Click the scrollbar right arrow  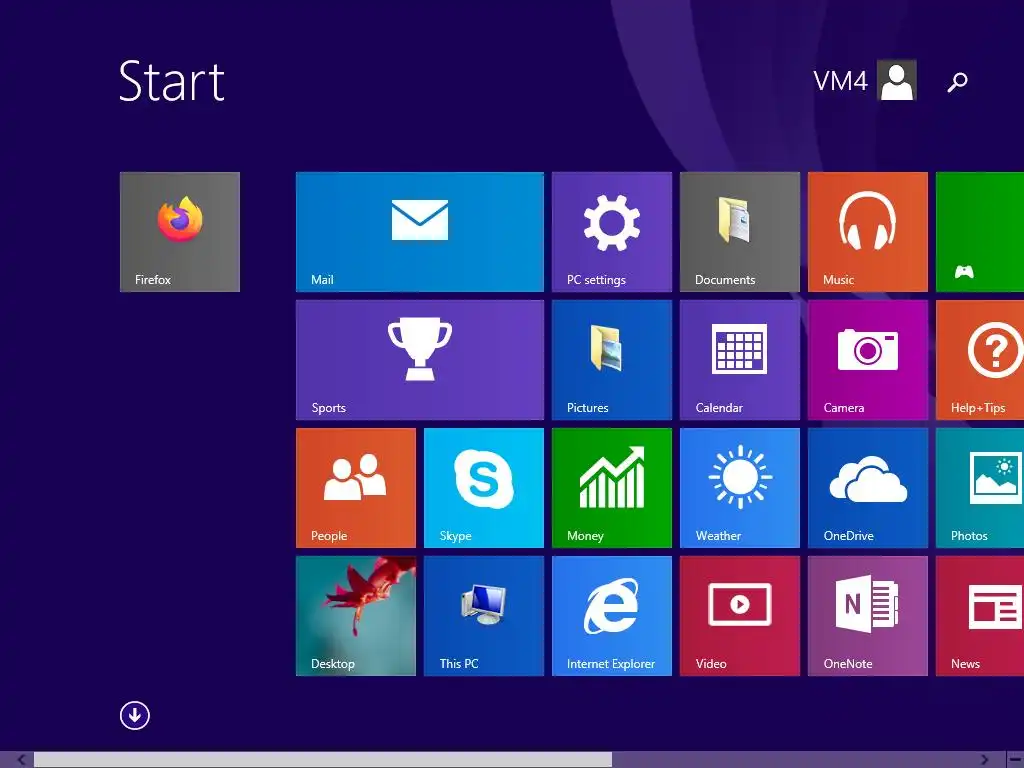[x=984, y=760]
